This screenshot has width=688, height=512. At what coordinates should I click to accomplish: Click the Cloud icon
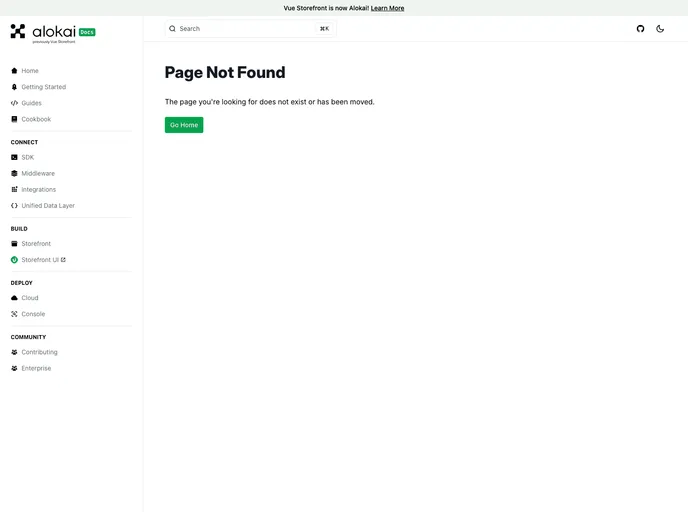14,298
